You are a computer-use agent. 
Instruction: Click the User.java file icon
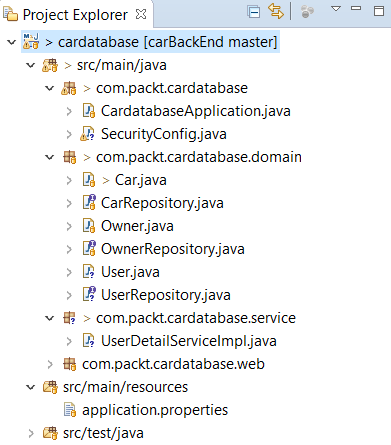pyautogui.click(x=89, y=272)
